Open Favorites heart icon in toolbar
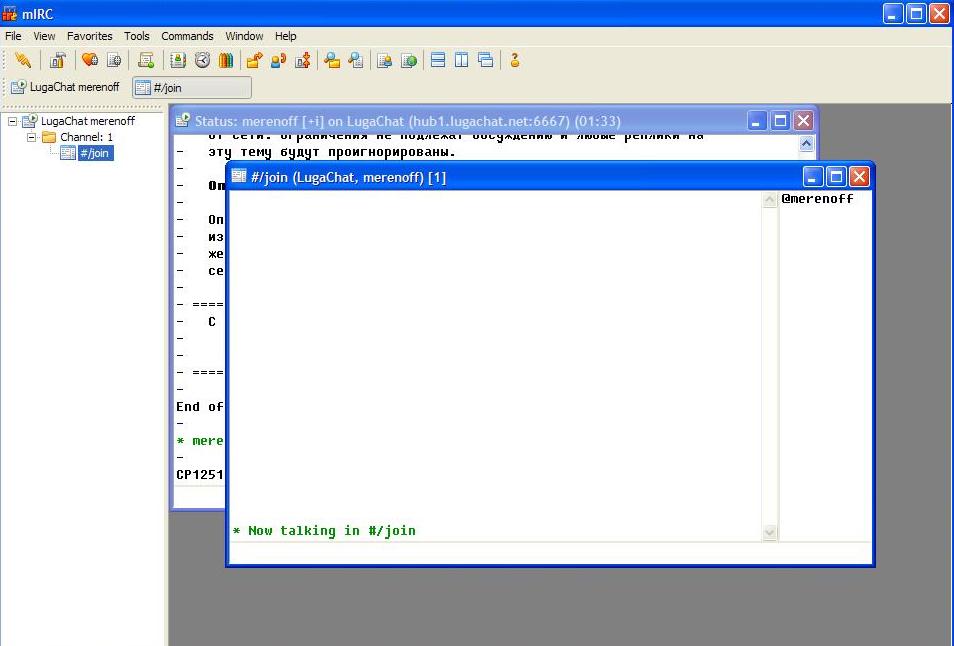954x646 pixels. tap(90, 60)
